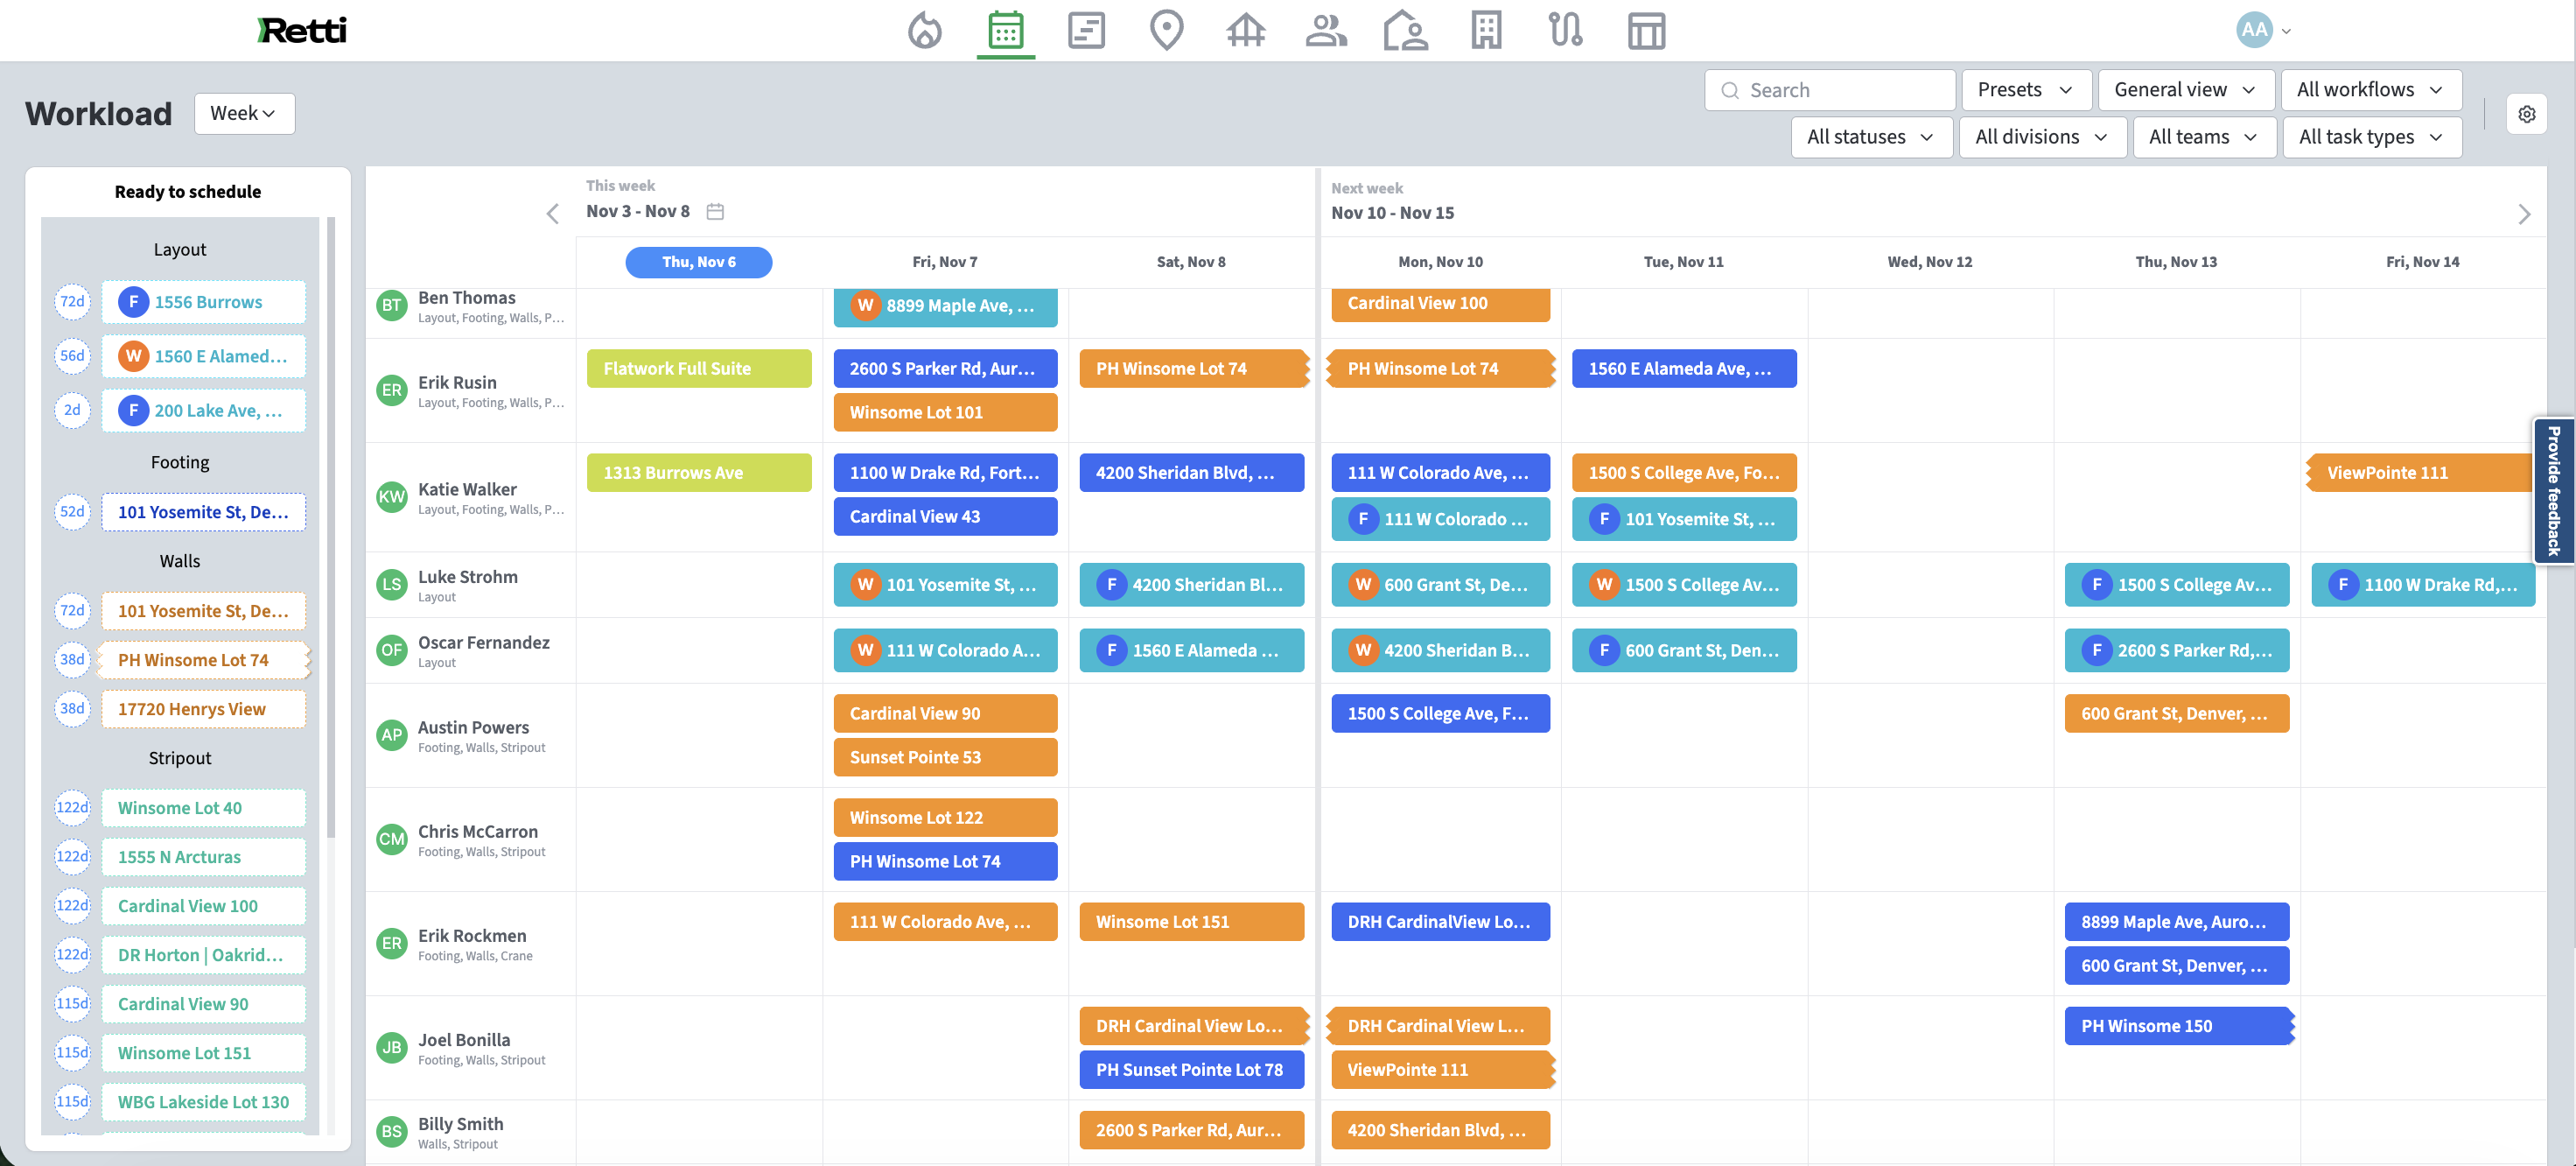
Task: Click the building icon in the navigation bar
Action: 1485,30
